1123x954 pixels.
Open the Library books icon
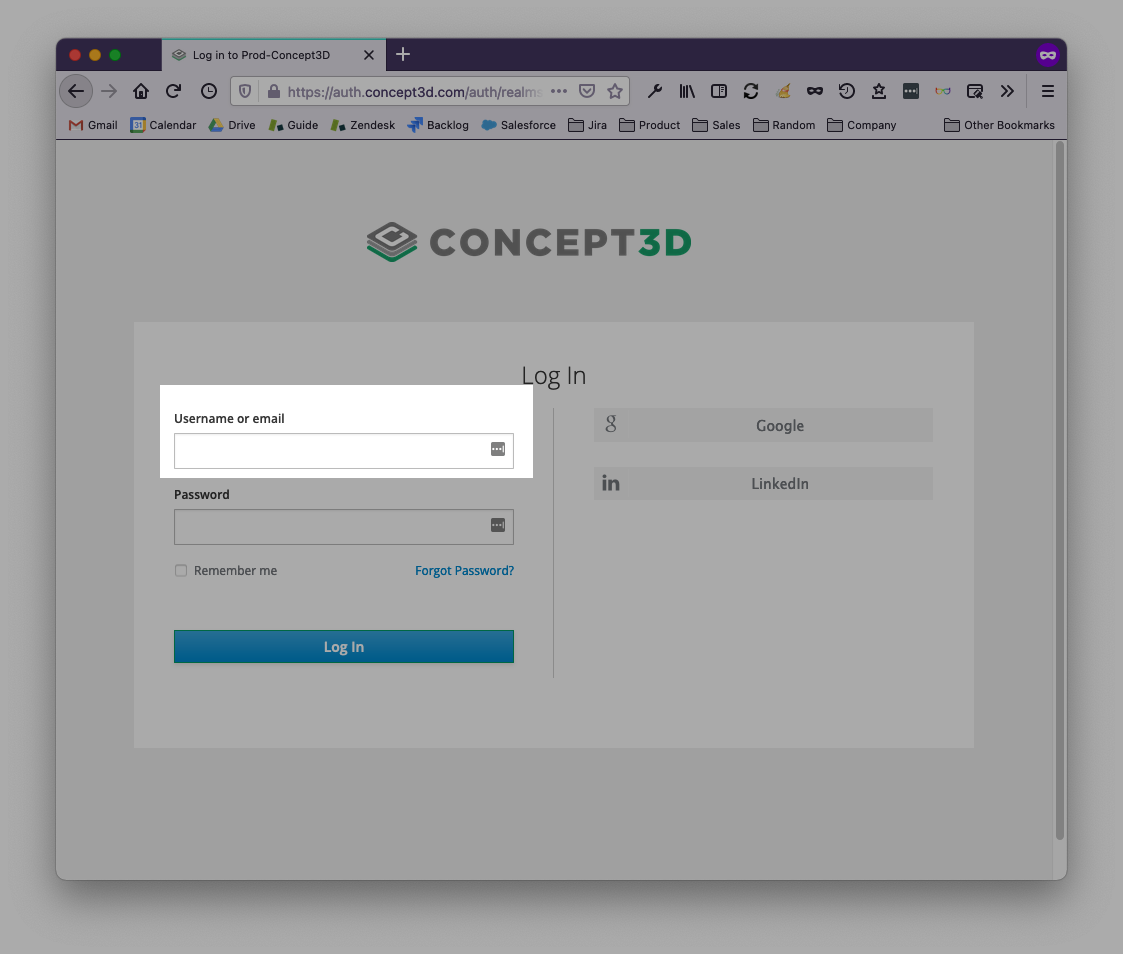pyautogui.click(x=687, y=91)
